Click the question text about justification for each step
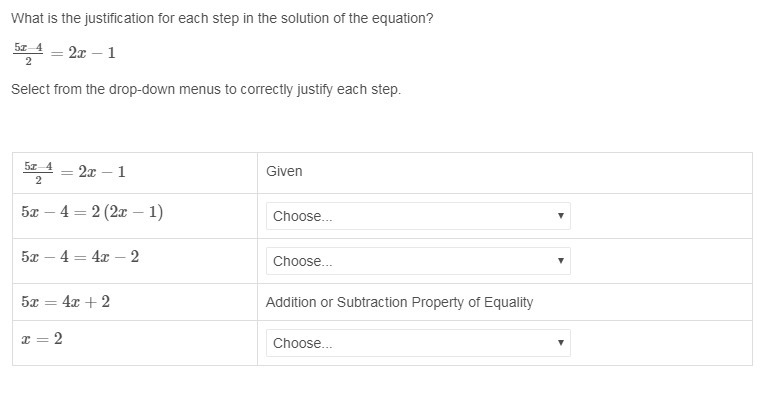This screenshot has width=762, height=398. tap(222, 18)
